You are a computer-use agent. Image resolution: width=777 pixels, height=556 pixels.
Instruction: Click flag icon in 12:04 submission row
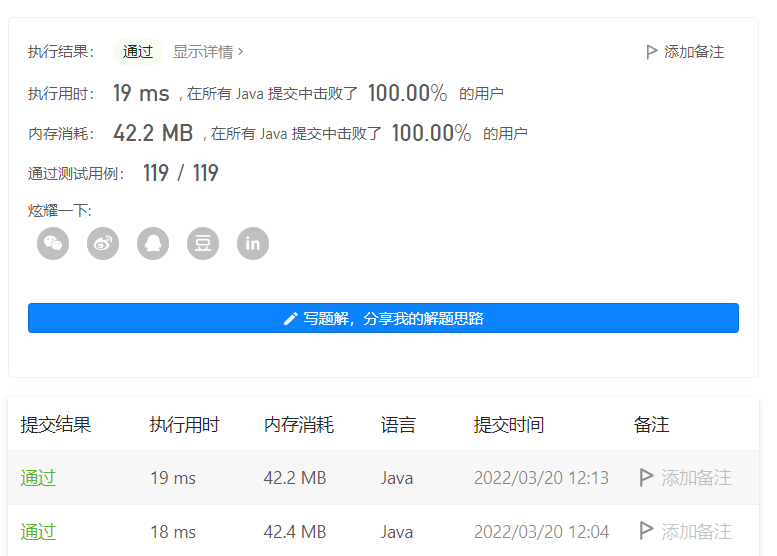[646, 531]
